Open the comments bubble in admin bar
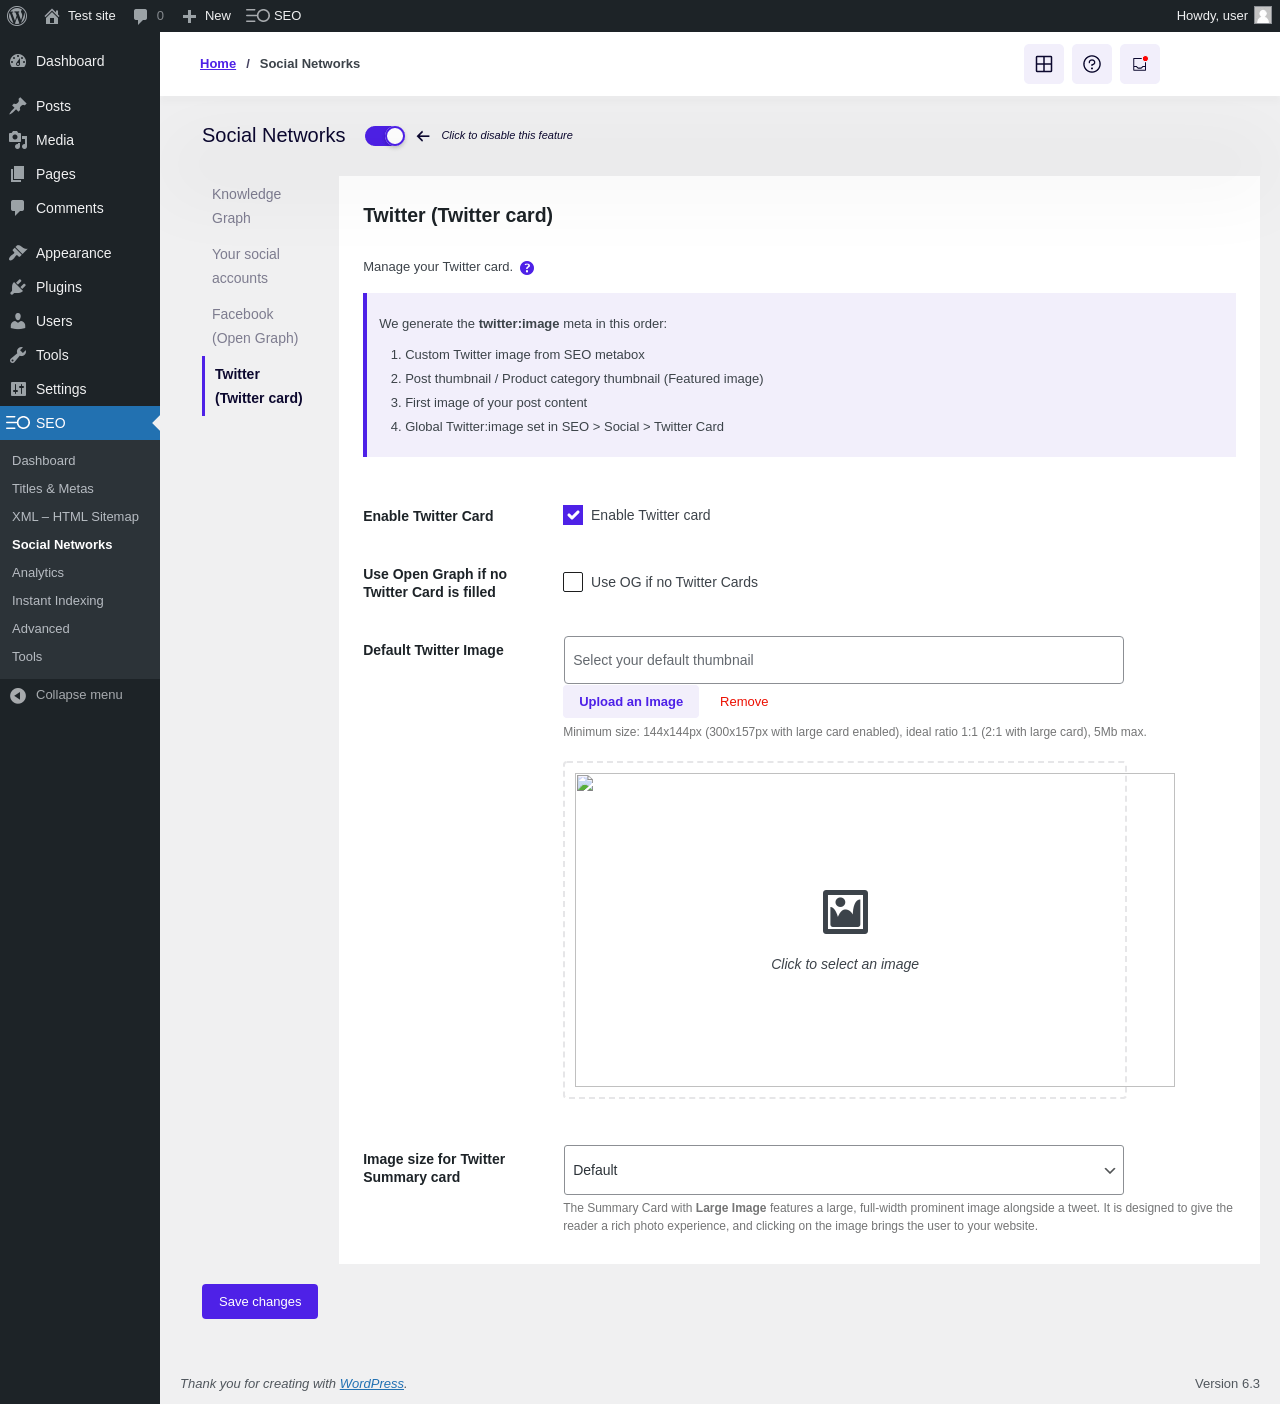This screenshot has width=1280, height=1404. click(x=140, y=16)
